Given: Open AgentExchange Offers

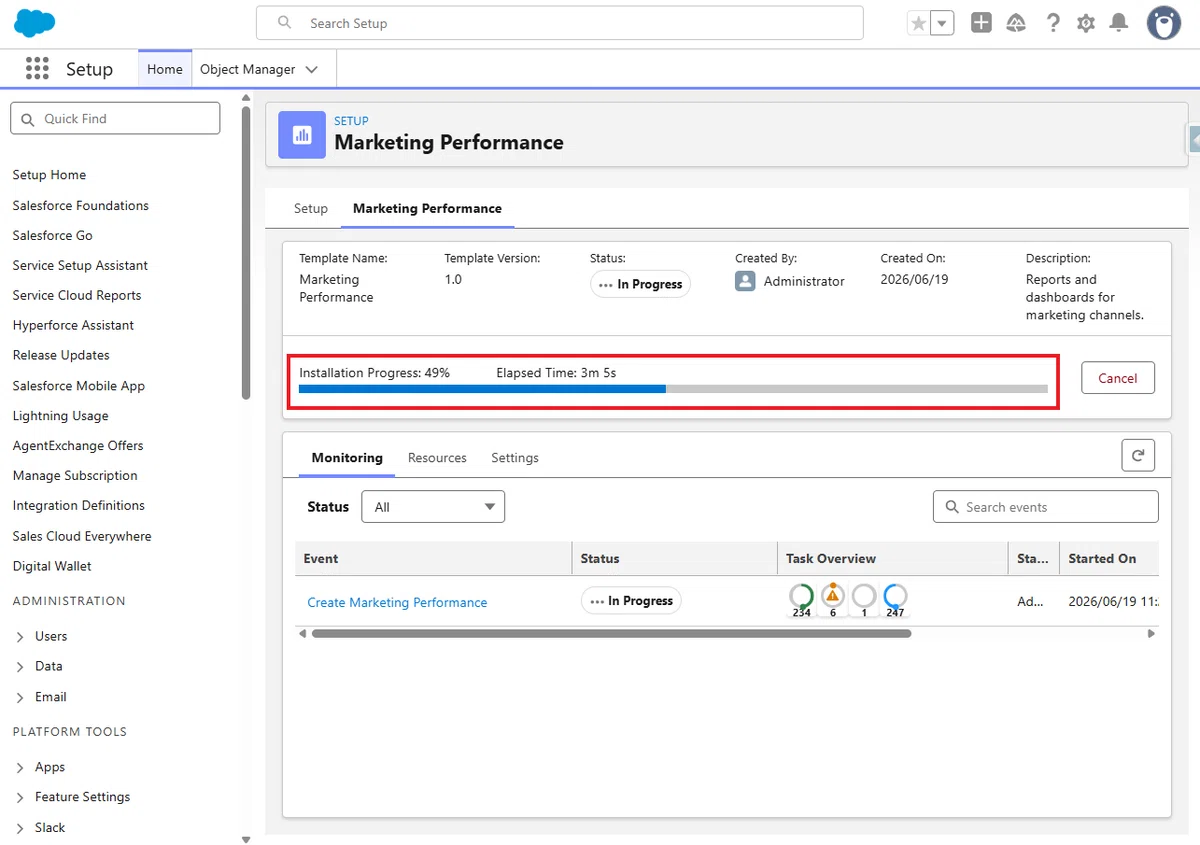Looking at the screenshot, I should click(x=78, y=445).
